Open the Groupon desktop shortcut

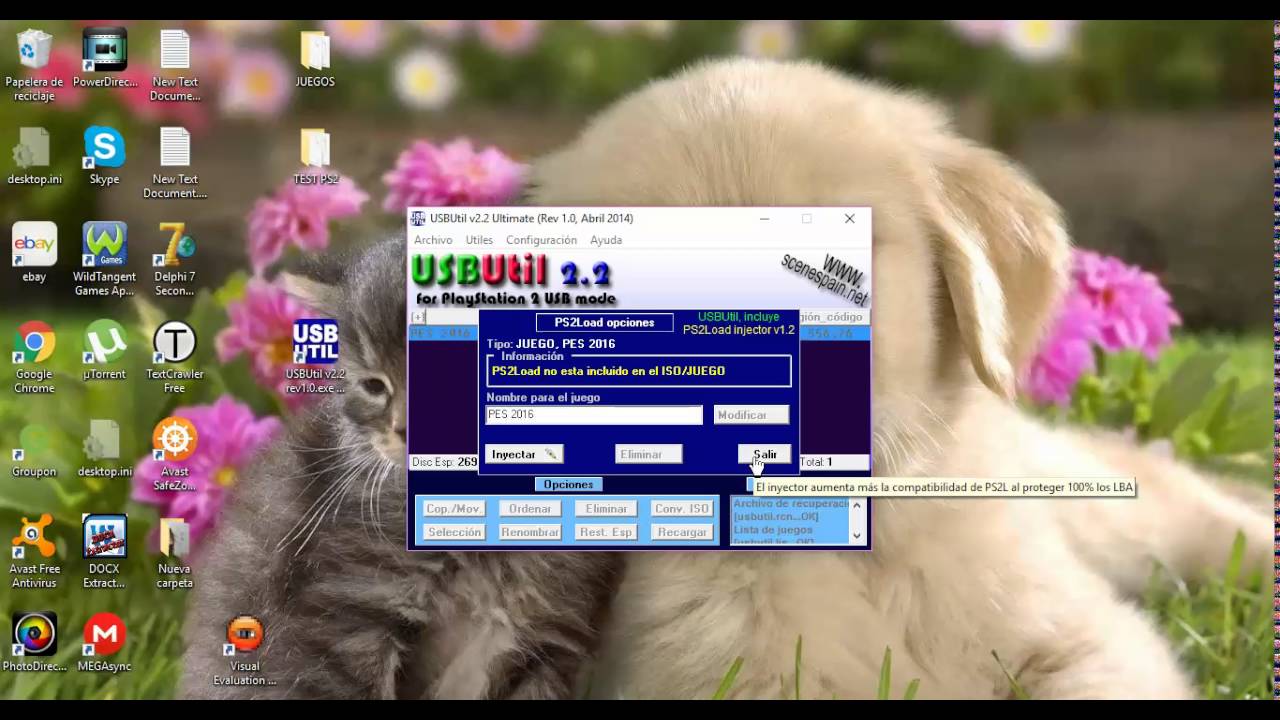[34, 448]
